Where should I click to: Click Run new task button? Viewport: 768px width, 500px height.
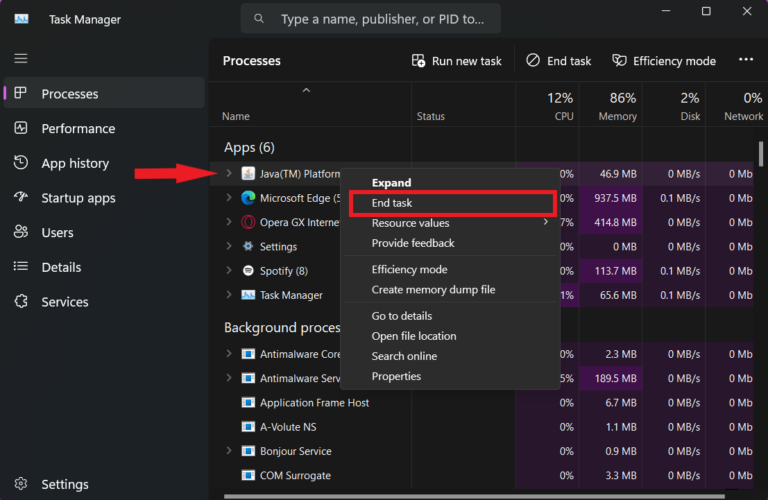click(x=456, y=61)
